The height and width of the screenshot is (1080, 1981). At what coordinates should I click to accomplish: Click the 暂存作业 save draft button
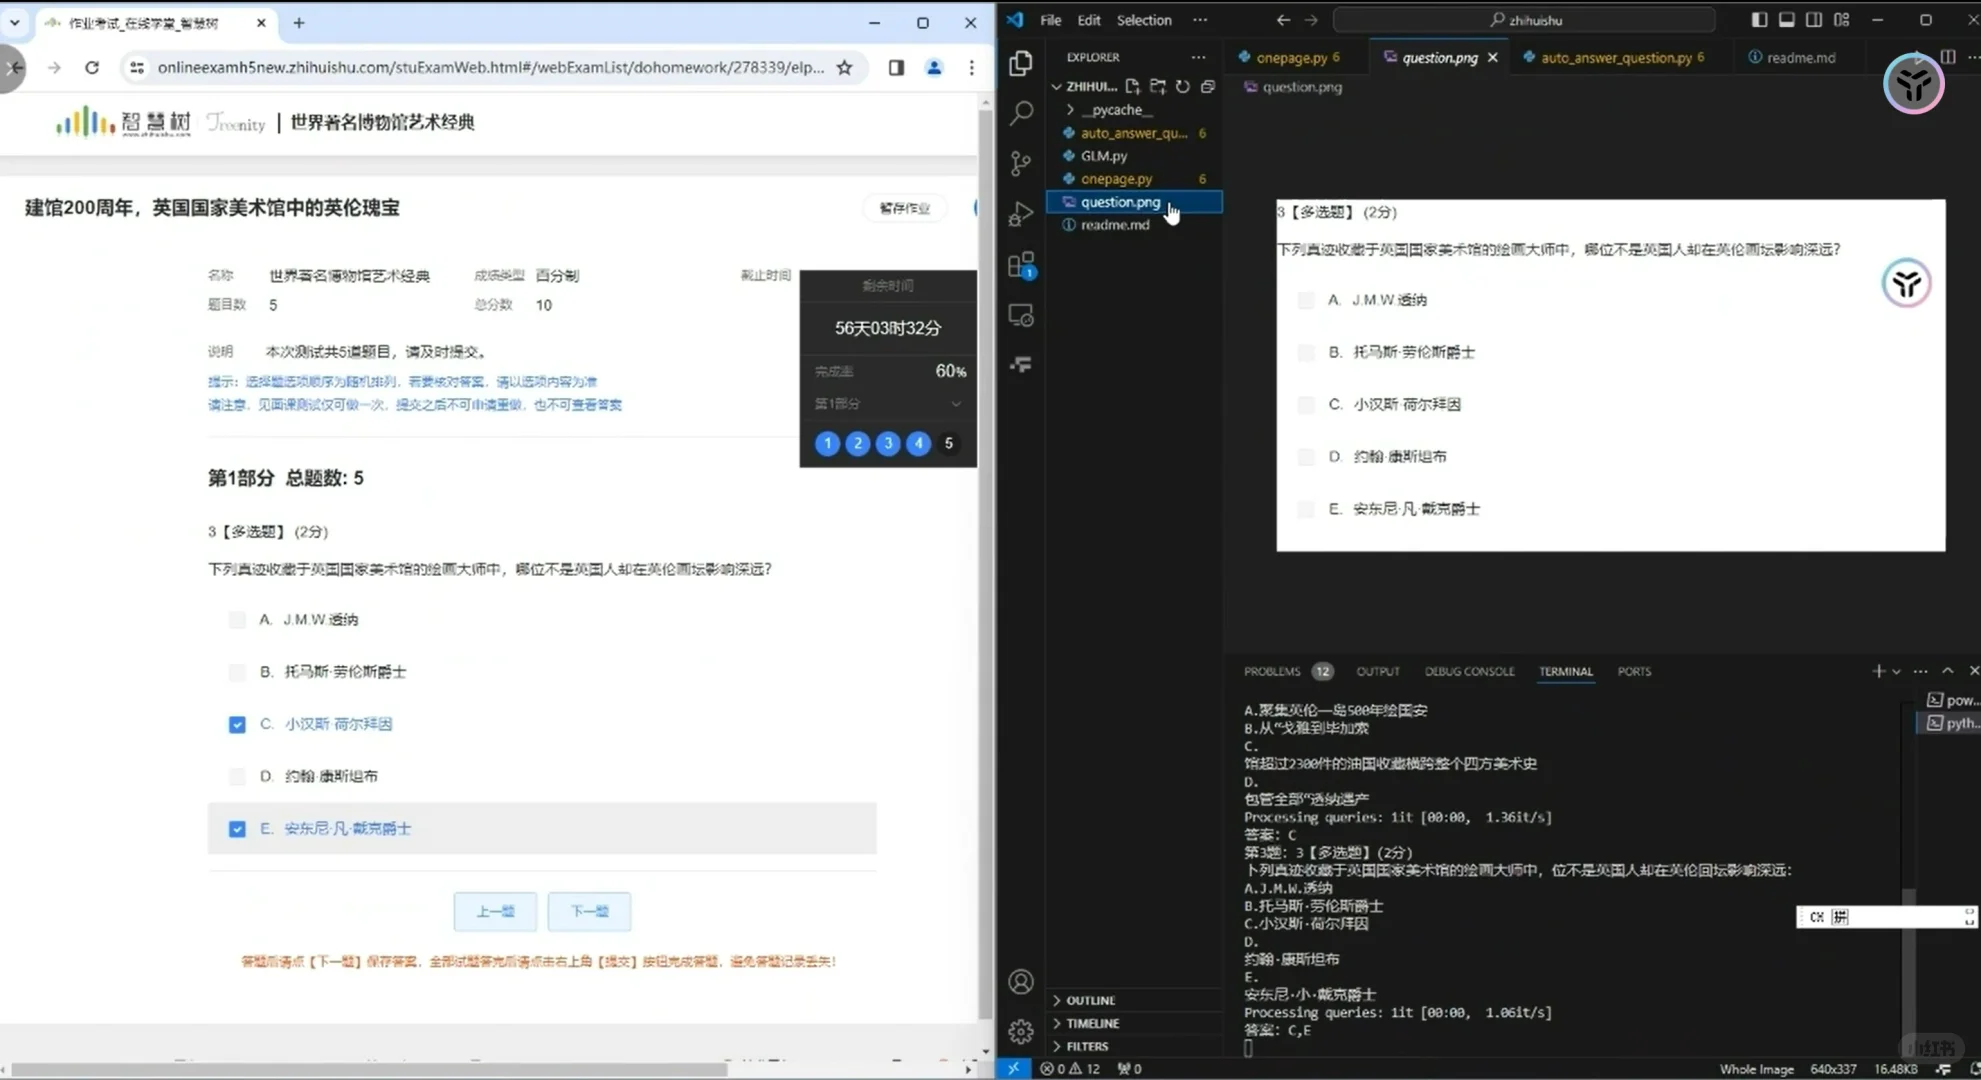[x=904, y=207]
